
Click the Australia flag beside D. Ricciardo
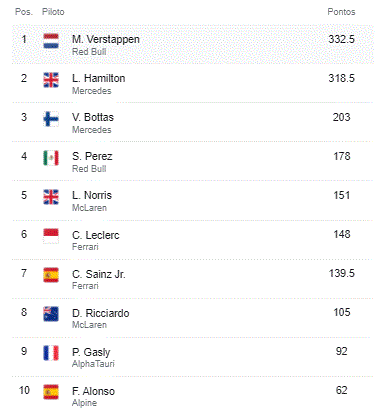[51, 314]
